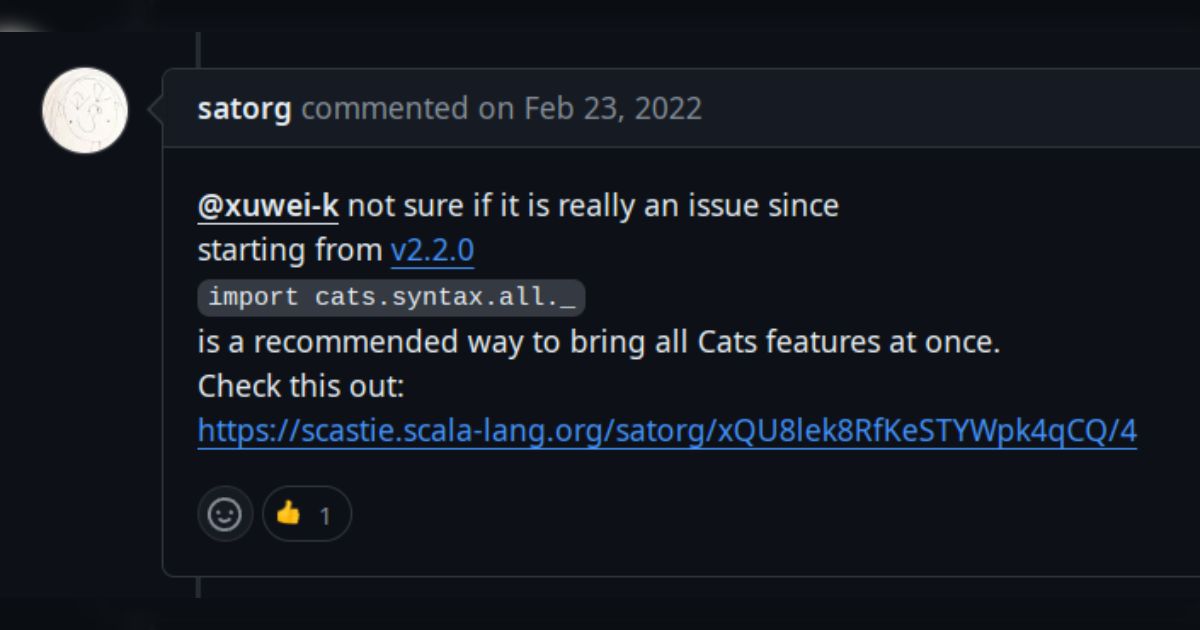Click empty header area right of the date
This screenshot has height=630, width=1200.
950,108
